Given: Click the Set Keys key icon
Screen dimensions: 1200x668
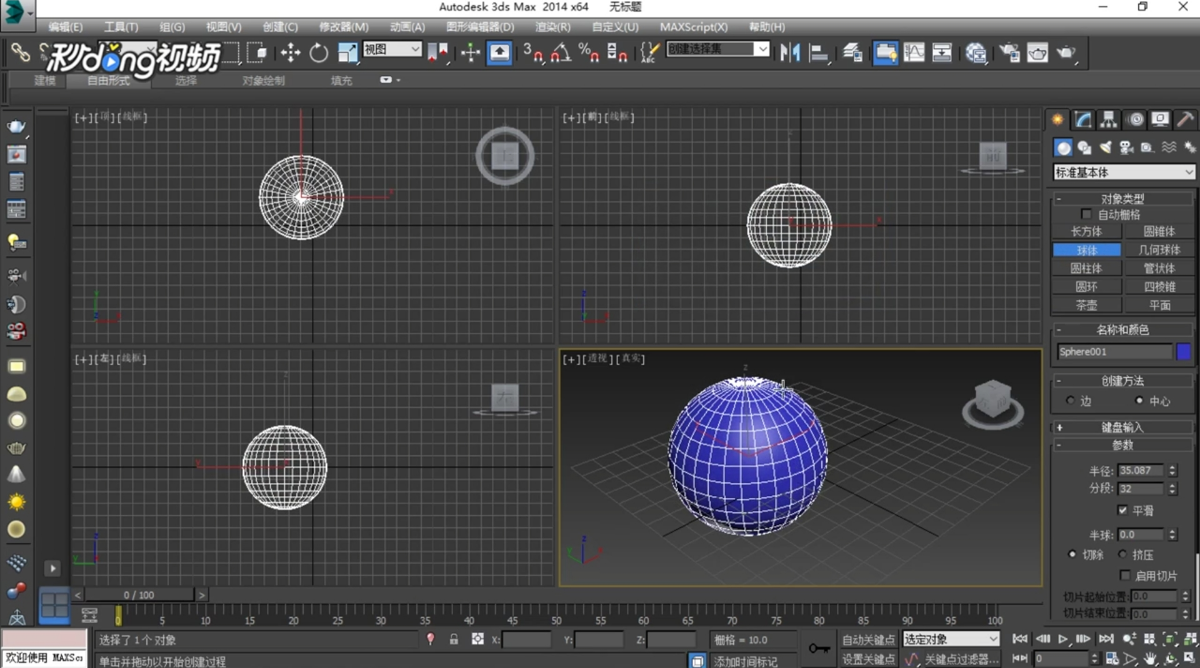Looking at the screenshot, I should pos(819,649).
